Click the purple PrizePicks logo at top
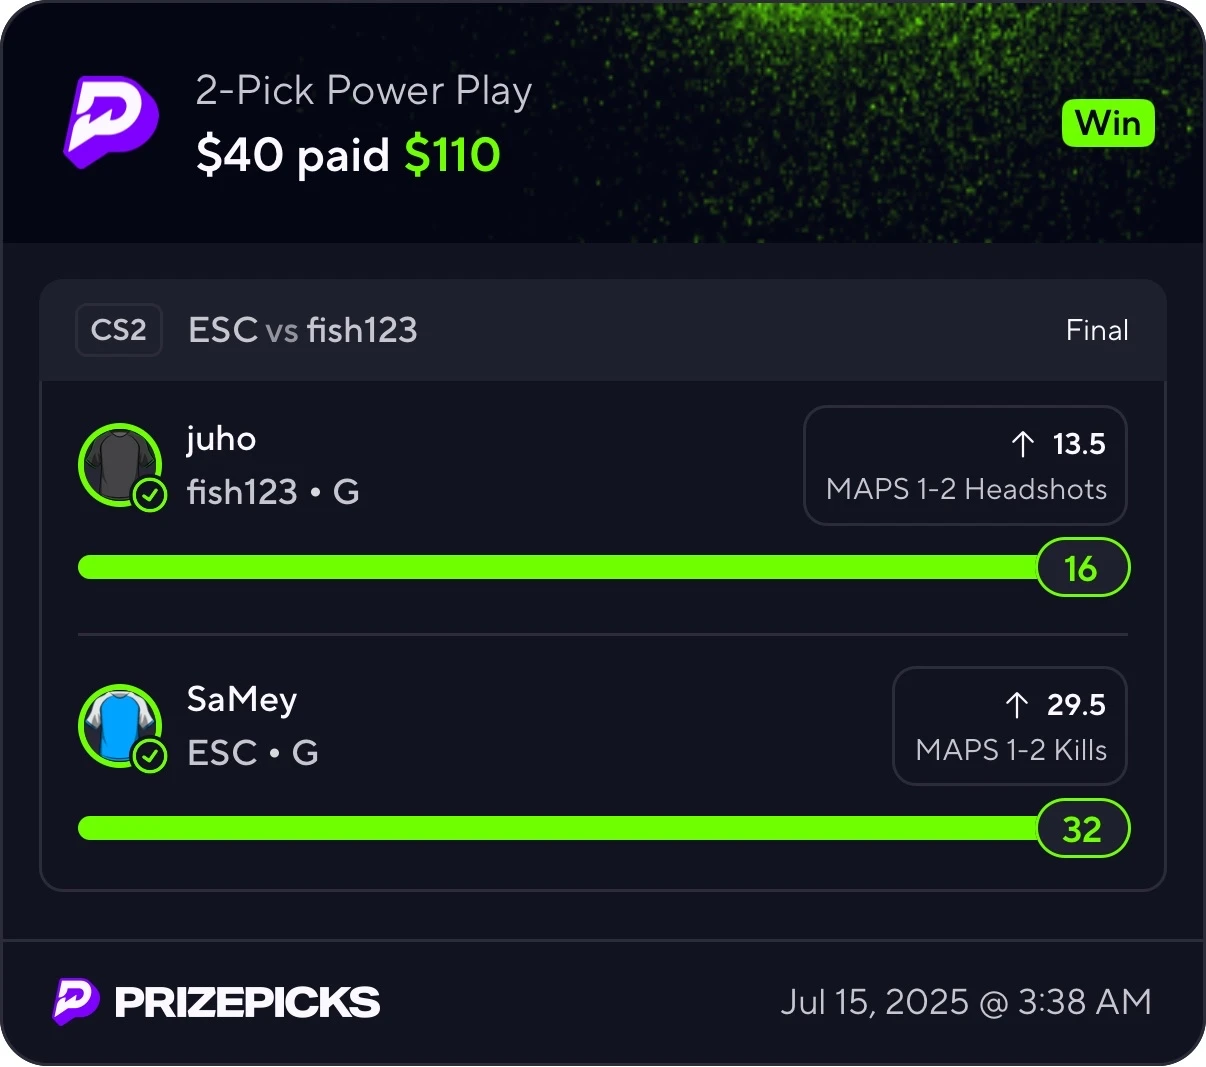This screenshot has width=1206, height=1067. [112, 122]
